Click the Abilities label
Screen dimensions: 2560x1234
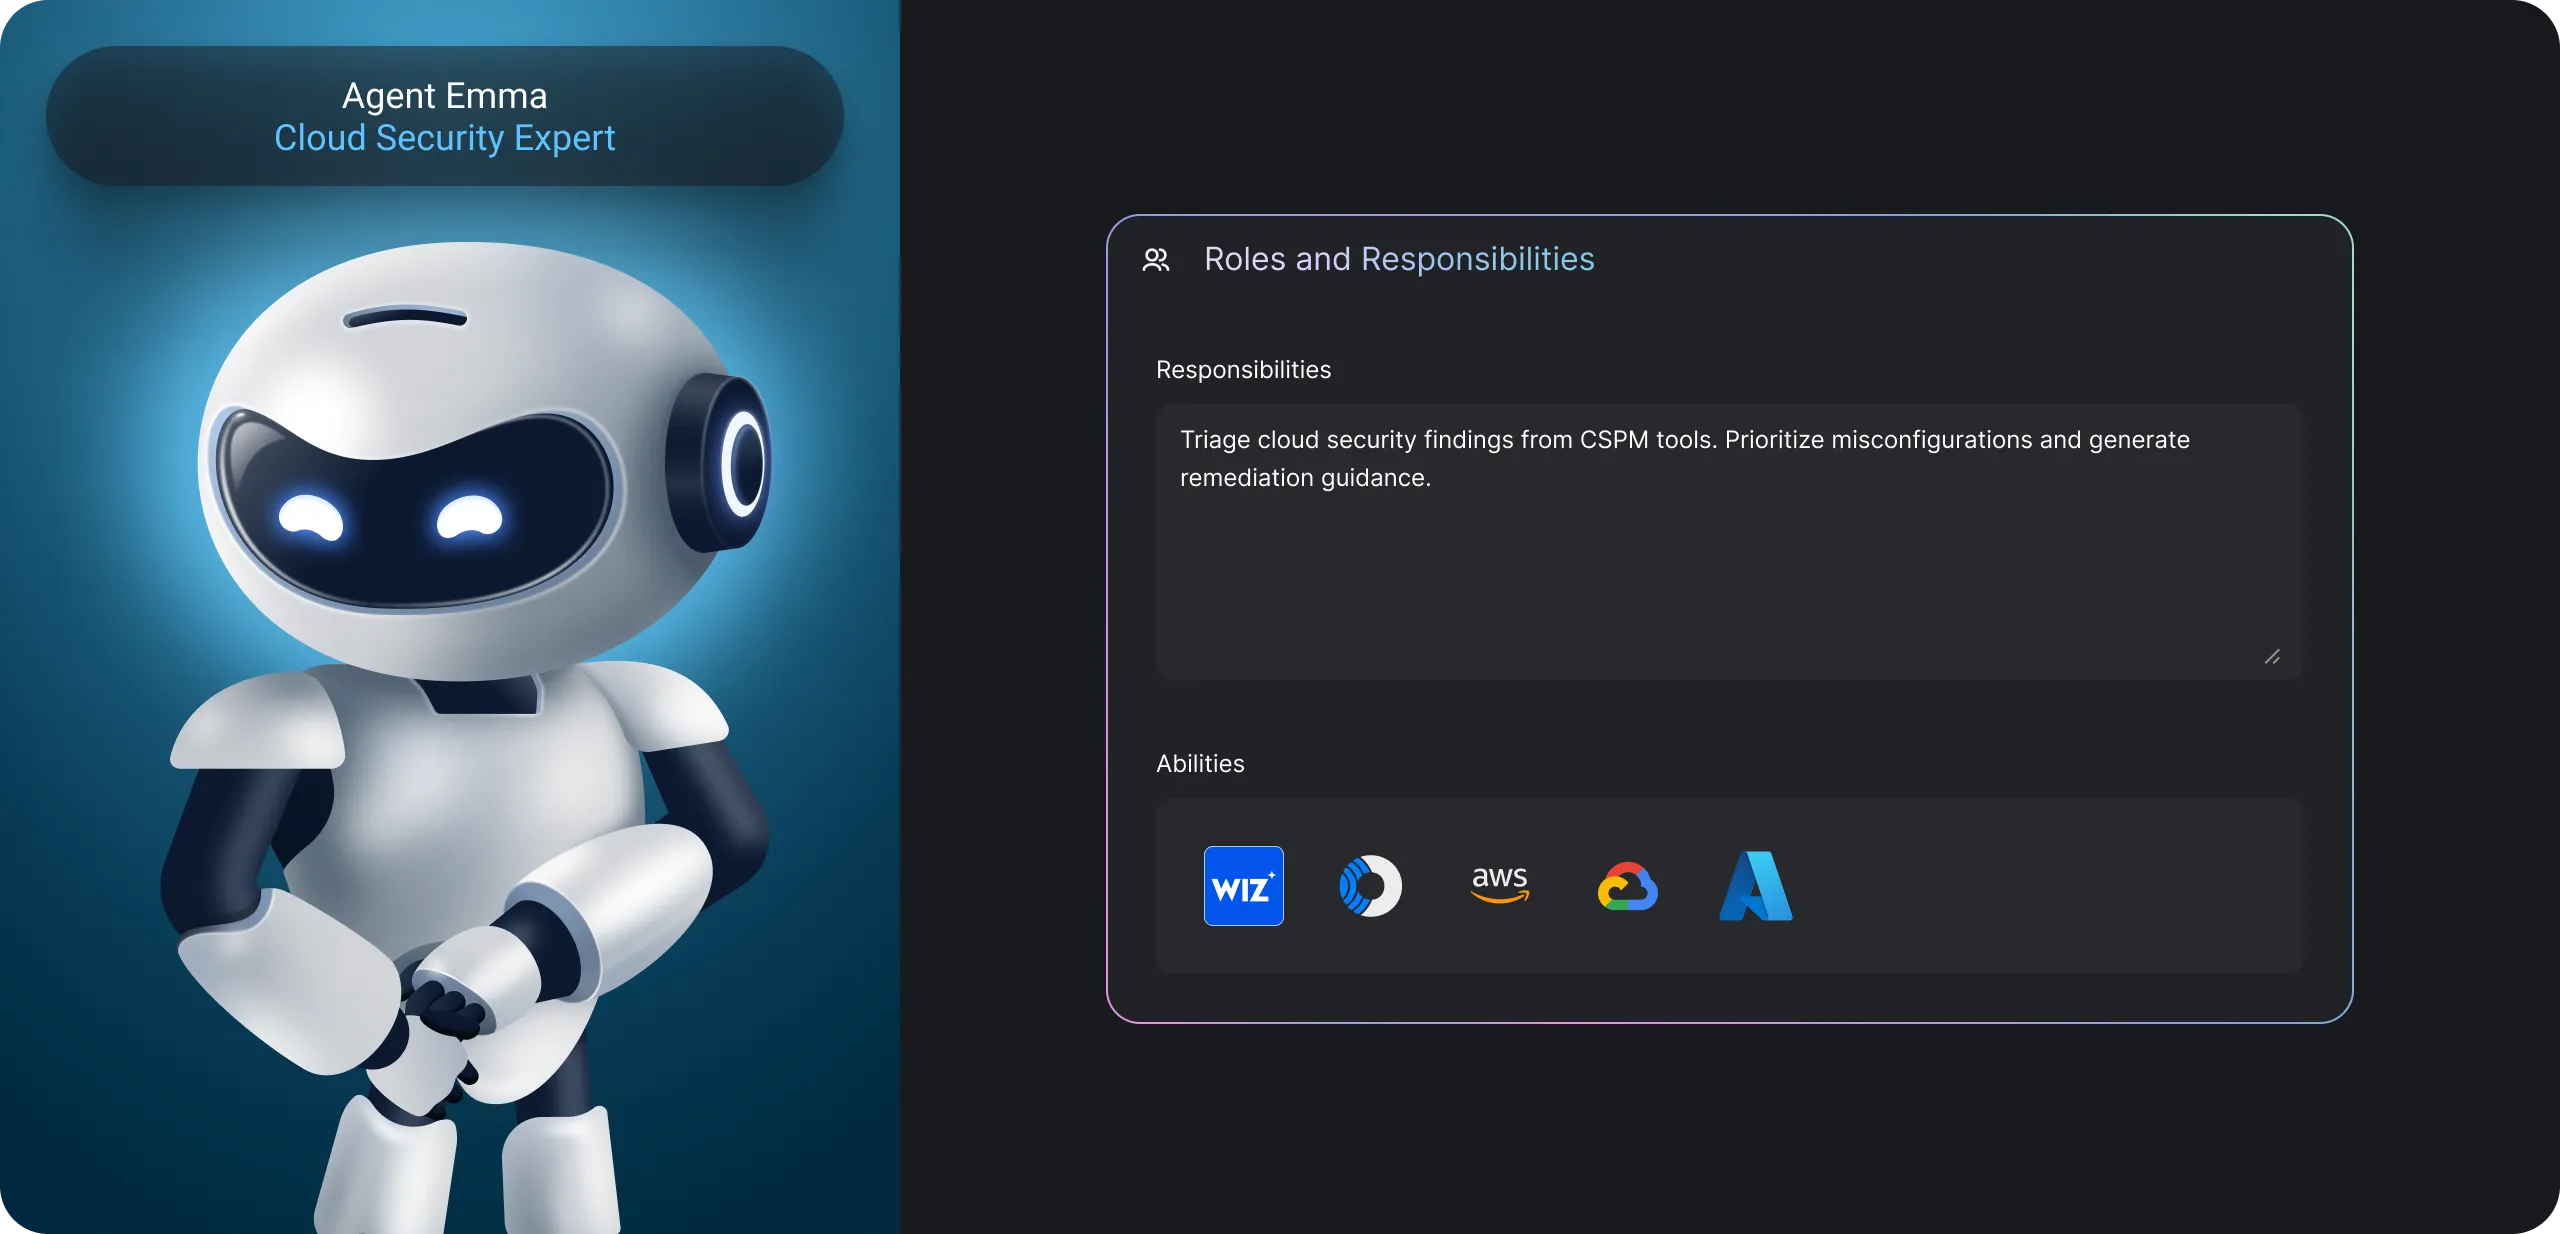1200,764
